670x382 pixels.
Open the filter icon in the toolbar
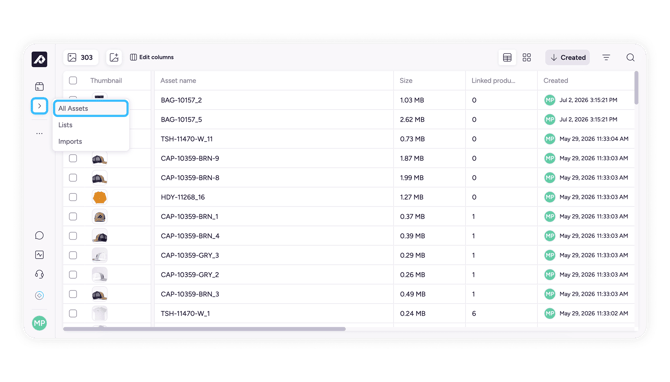(x=606, y=57)
